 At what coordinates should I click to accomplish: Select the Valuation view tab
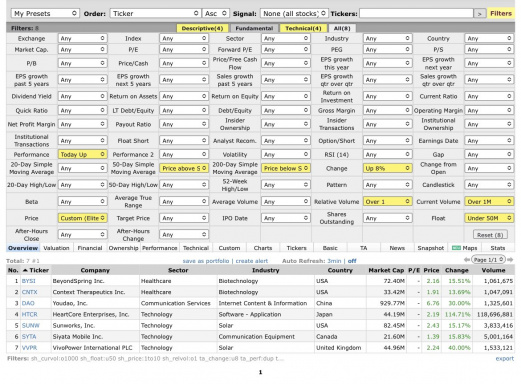click(x=56, y=248)
